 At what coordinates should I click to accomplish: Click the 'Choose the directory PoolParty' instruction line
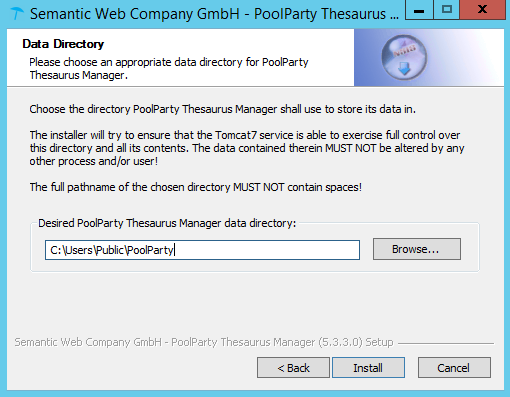tap(222, 109)
